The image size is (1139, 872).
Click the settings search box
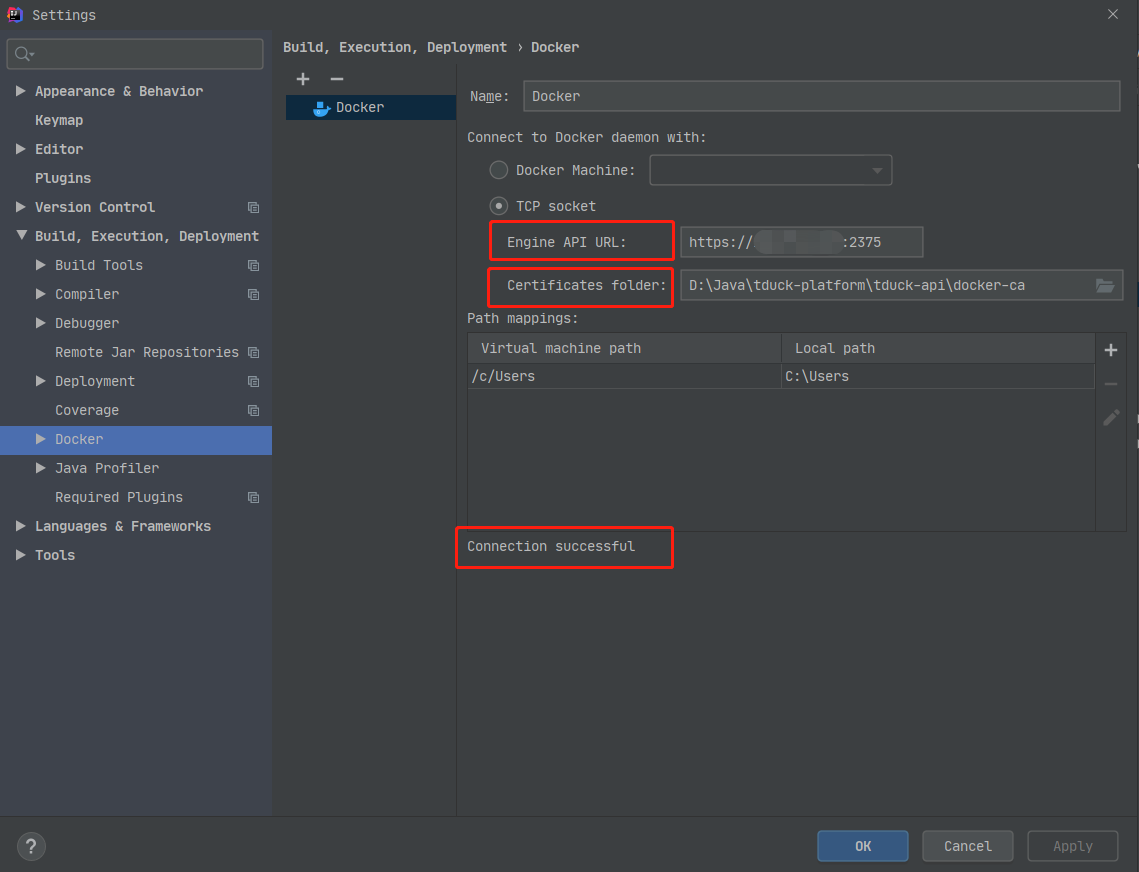[135, 54]
